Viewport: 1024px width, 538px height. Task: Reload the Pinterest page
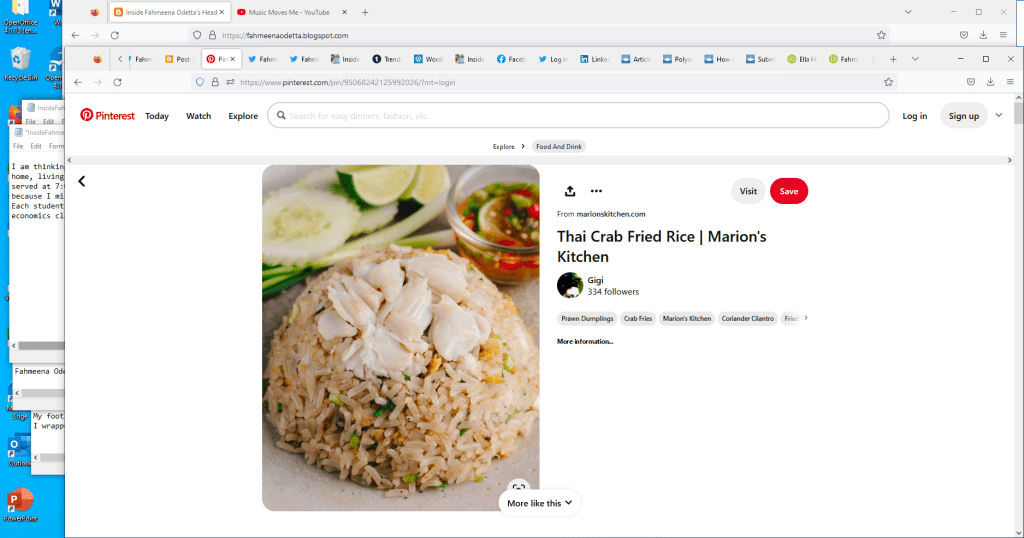click(x=118, y=82)
